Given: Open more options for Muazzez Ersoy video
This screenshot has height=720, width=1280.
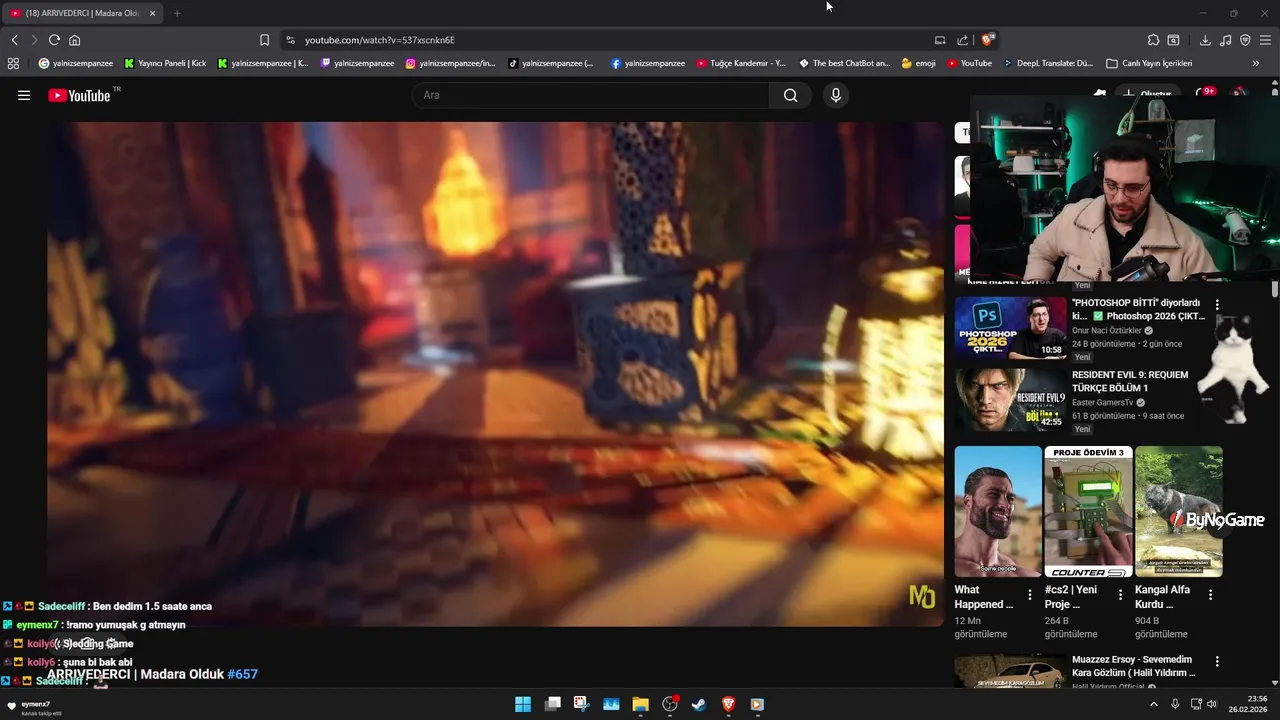Looking at the screenshot, I should [x=1217, y=661].
